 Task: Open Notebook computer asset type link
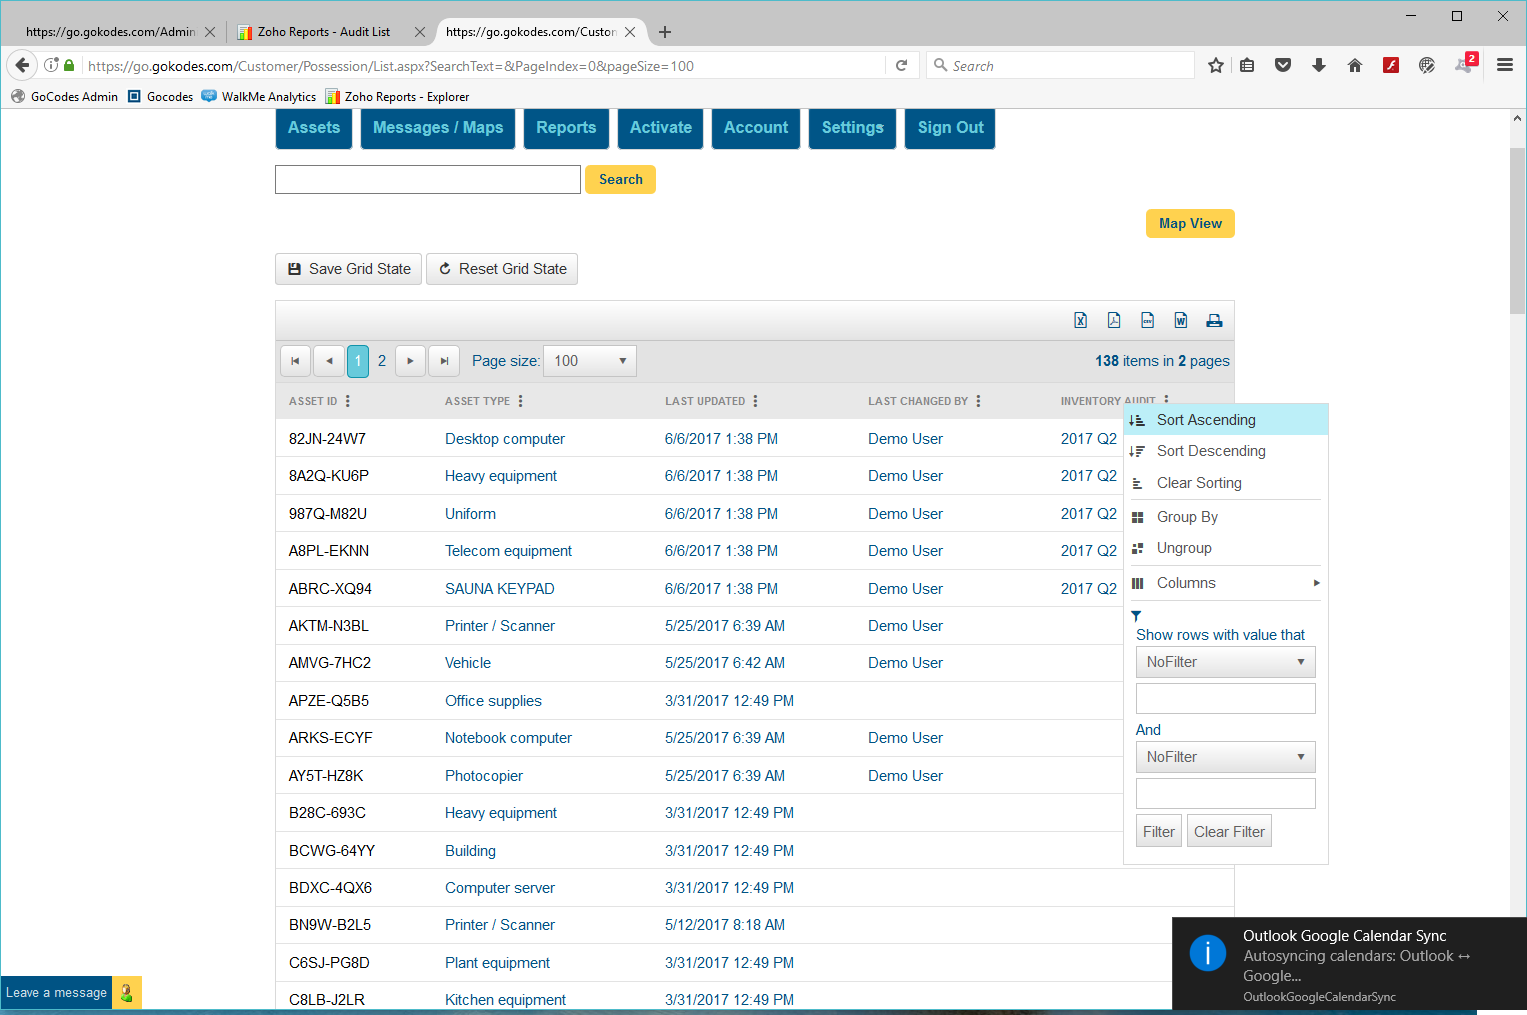(x=508, y=738)
